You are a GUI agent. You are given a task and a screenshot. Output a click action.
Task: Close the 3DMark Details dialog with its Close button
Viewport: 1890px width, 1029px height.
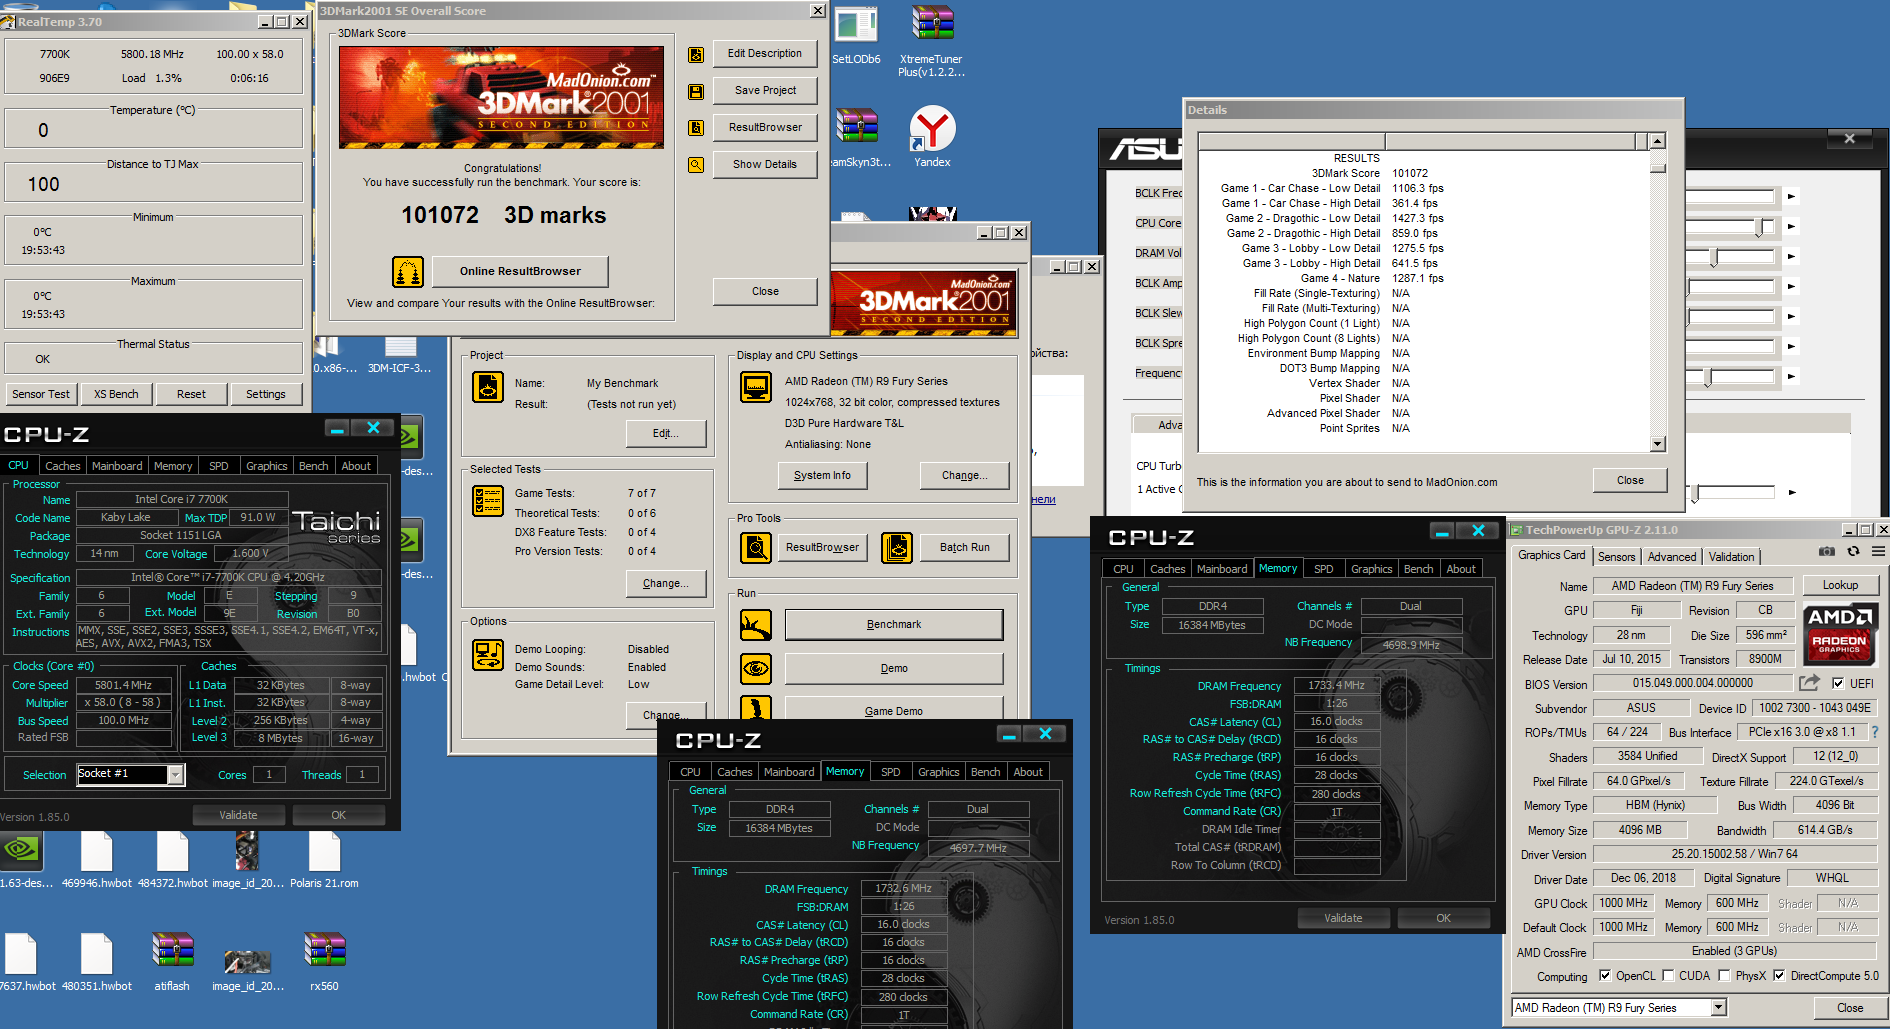pos(1630,480)
